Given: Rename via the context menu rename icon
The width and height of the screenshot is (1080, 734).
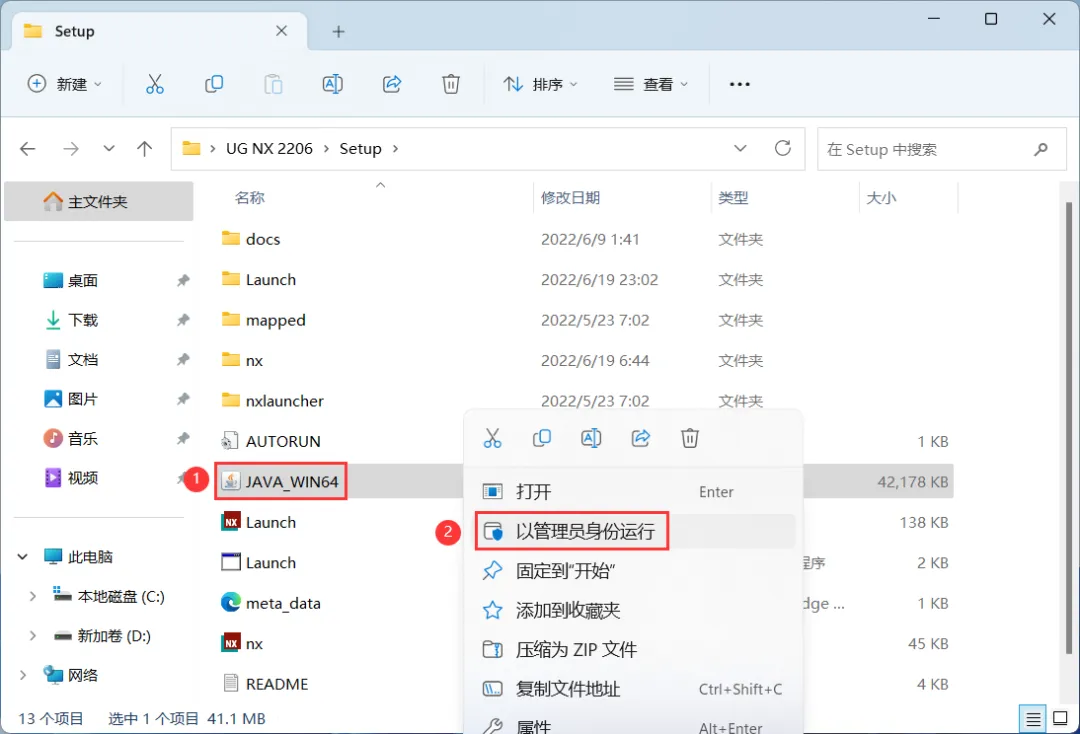Looking at the screenshot, I should pyautogui.click(x=591, y=438).
